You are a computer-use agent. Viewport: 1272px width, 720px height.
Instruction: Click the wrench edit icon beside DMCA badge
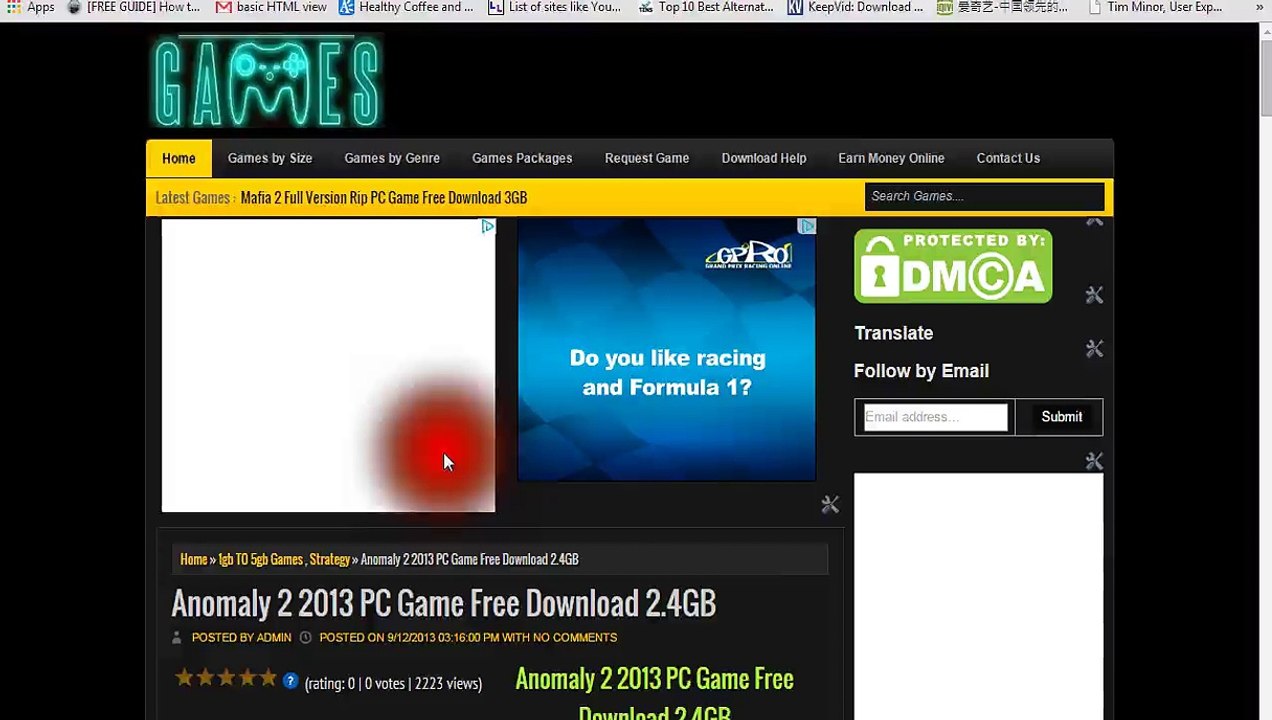pyautogui.click(x=1094, y=295)
